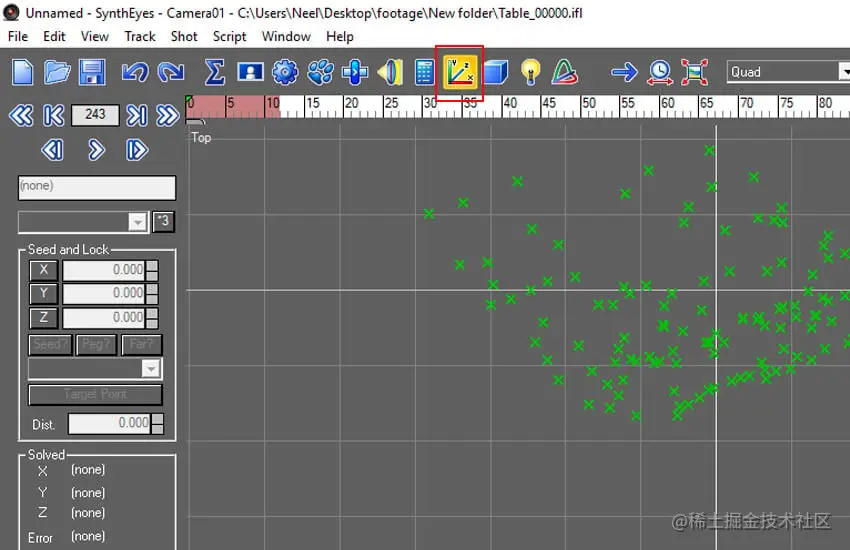
Task: Toggle the Seed? button
Action: (50, 345)
